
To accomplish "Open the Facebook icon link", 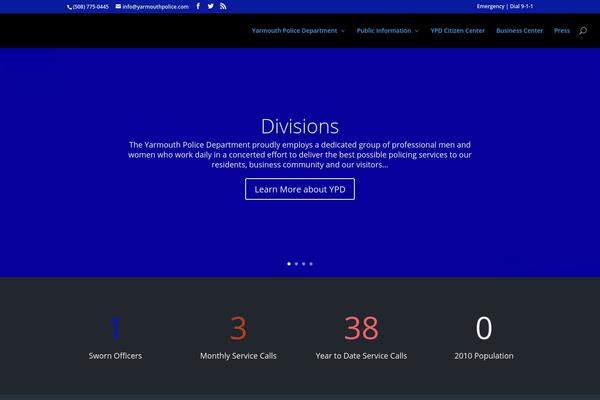I will pos(198,6).
